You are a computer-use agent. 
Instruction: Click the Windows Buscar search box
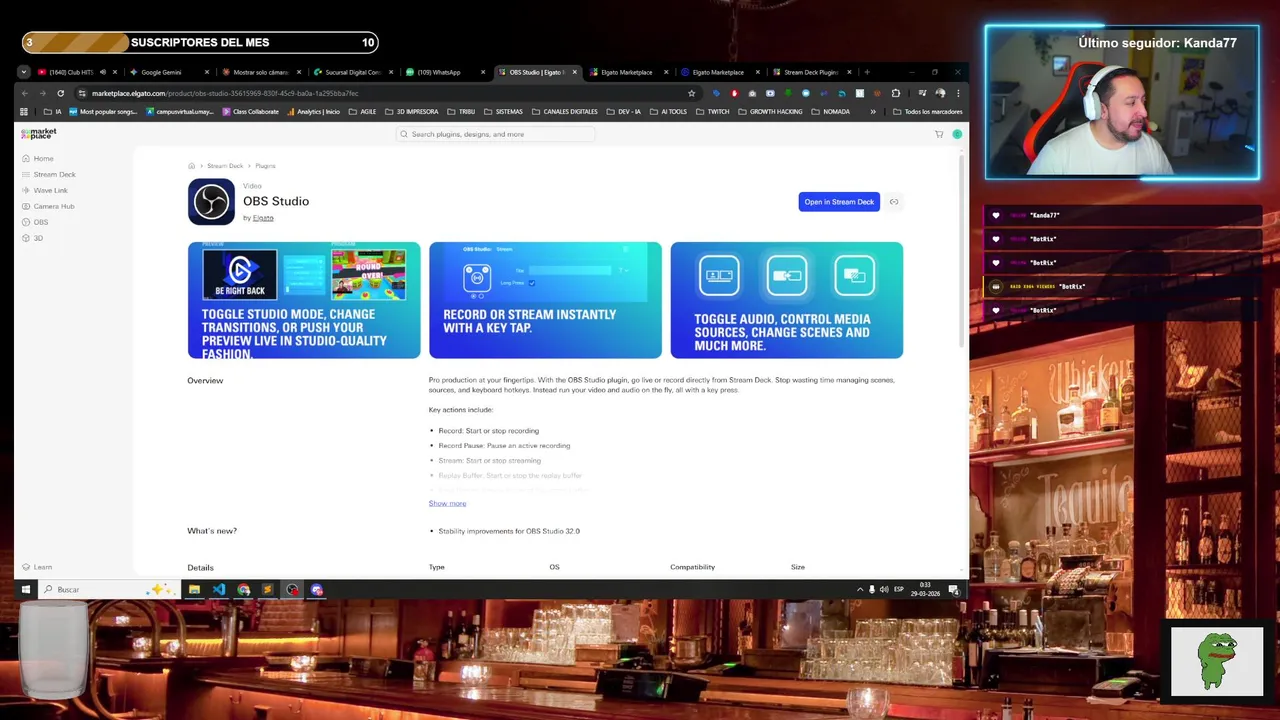[108, 590]
